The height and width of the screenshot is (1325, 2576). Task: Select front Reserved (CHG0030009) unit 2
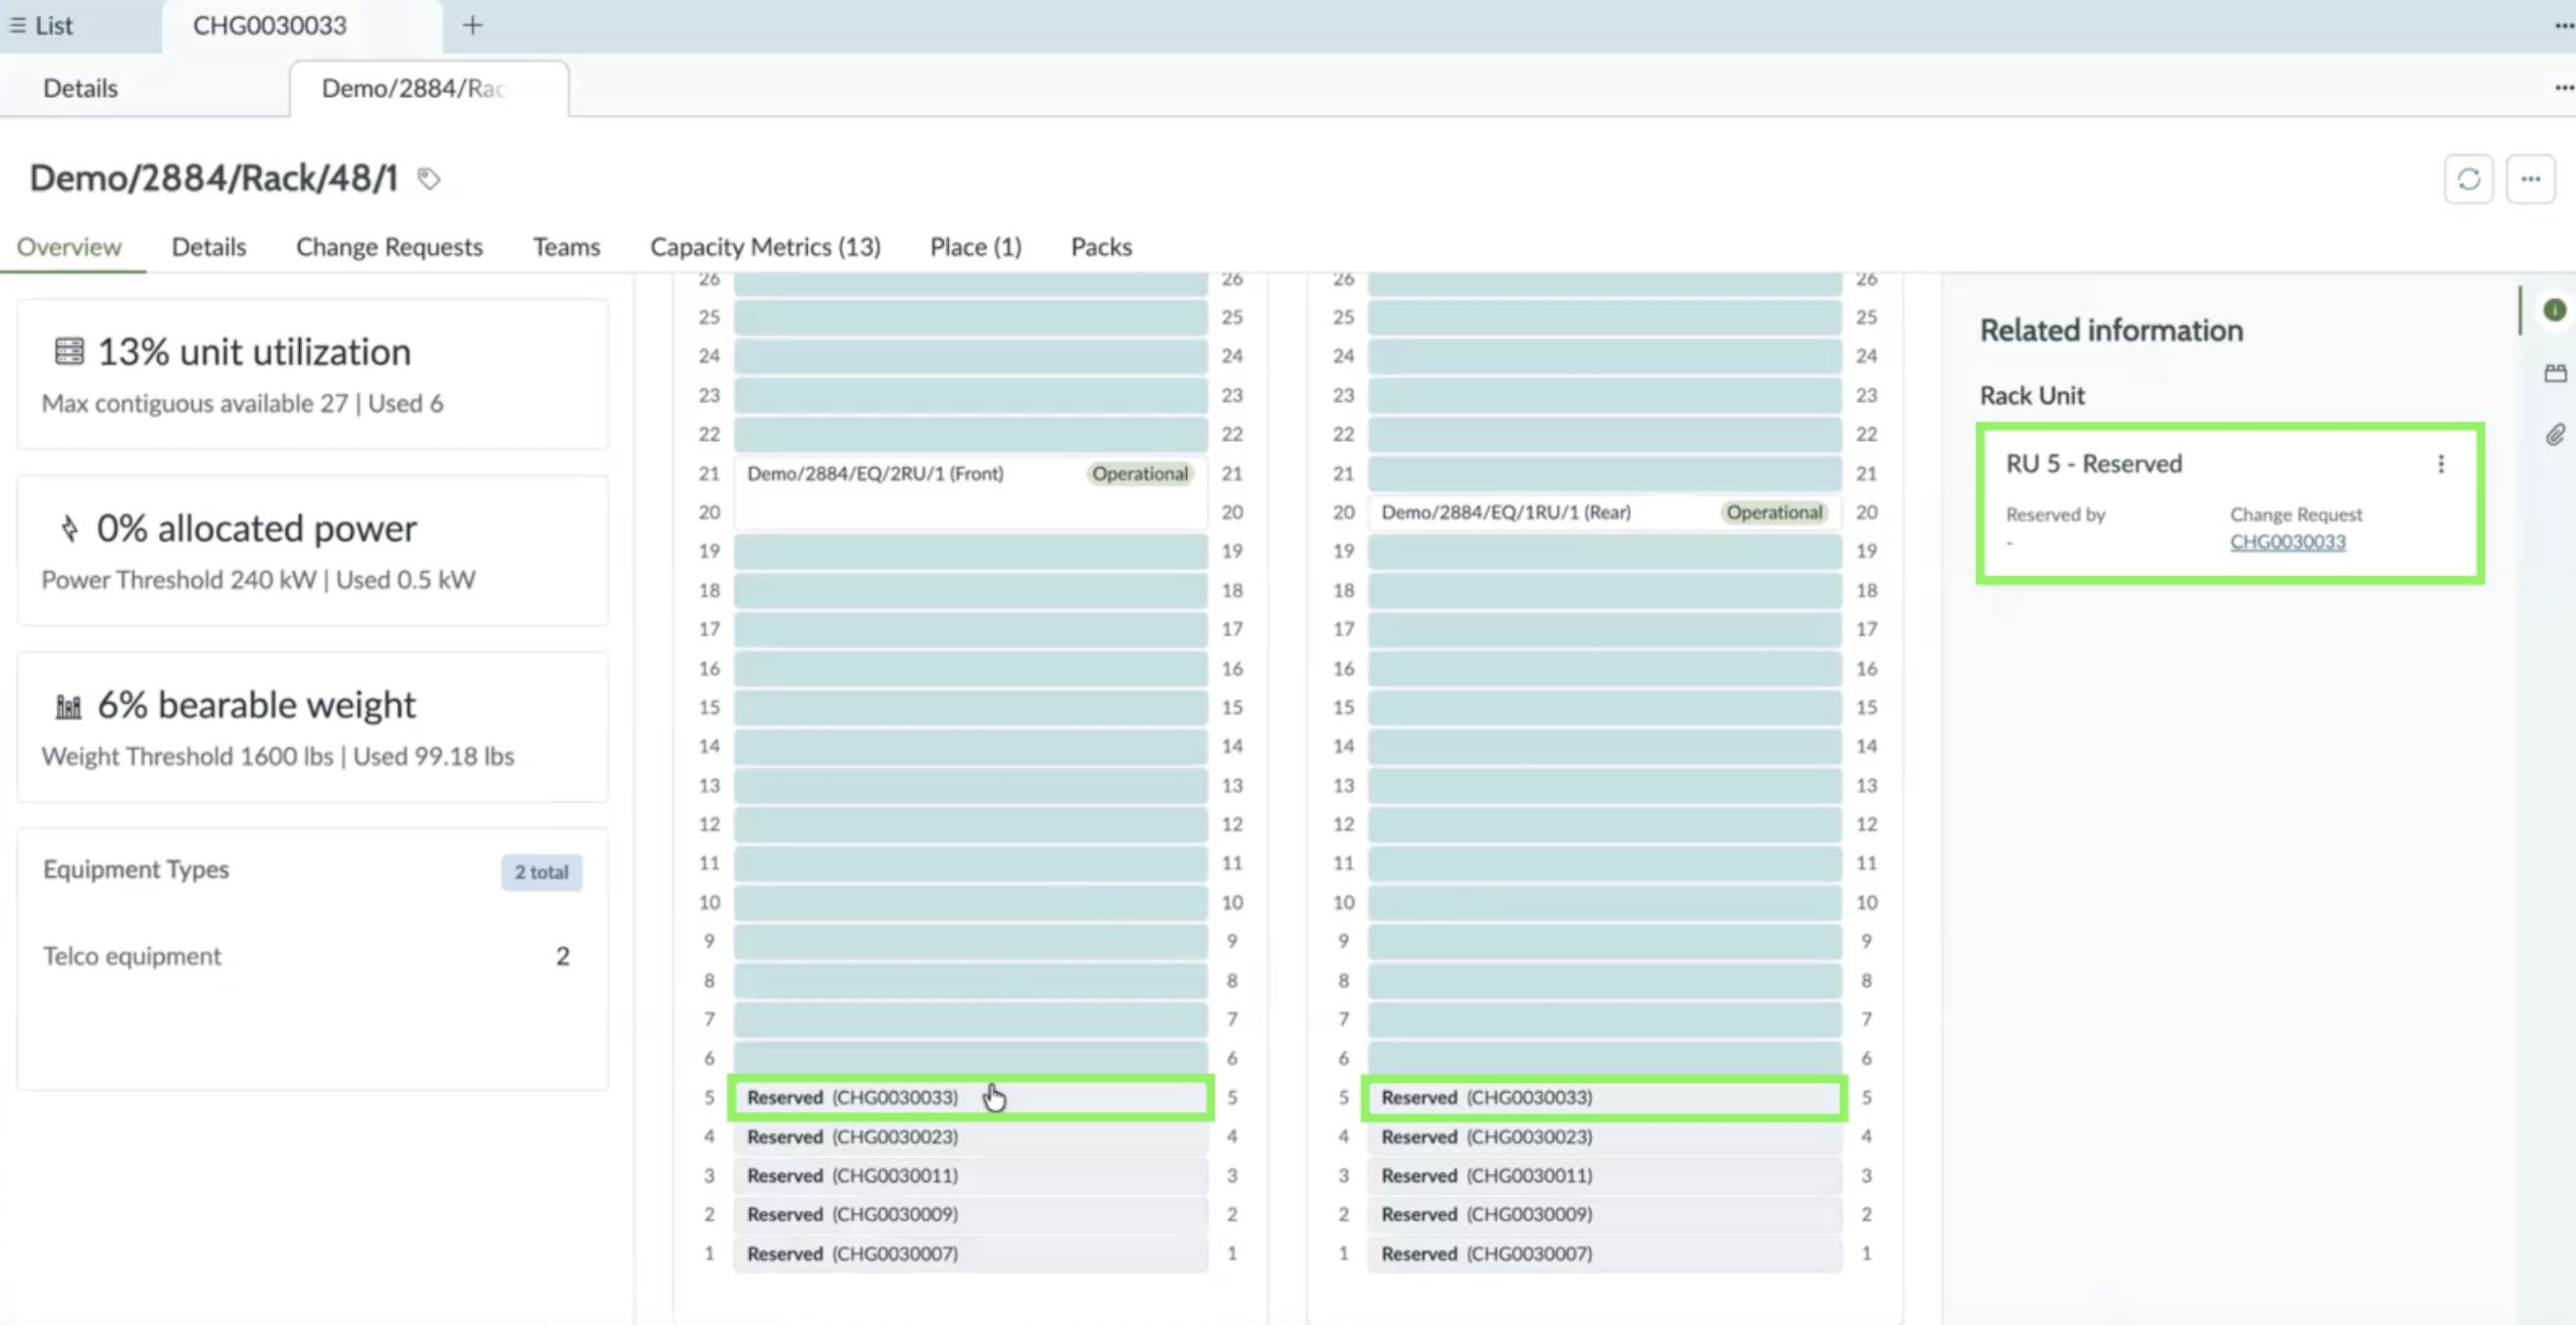970,1214
